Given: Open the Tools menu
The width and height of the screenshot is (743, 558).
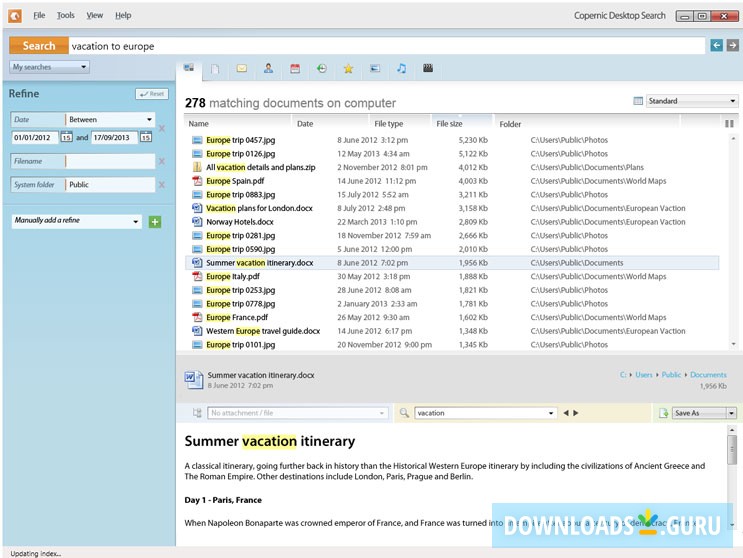Looking at the screenshot, I should [65, 16].
